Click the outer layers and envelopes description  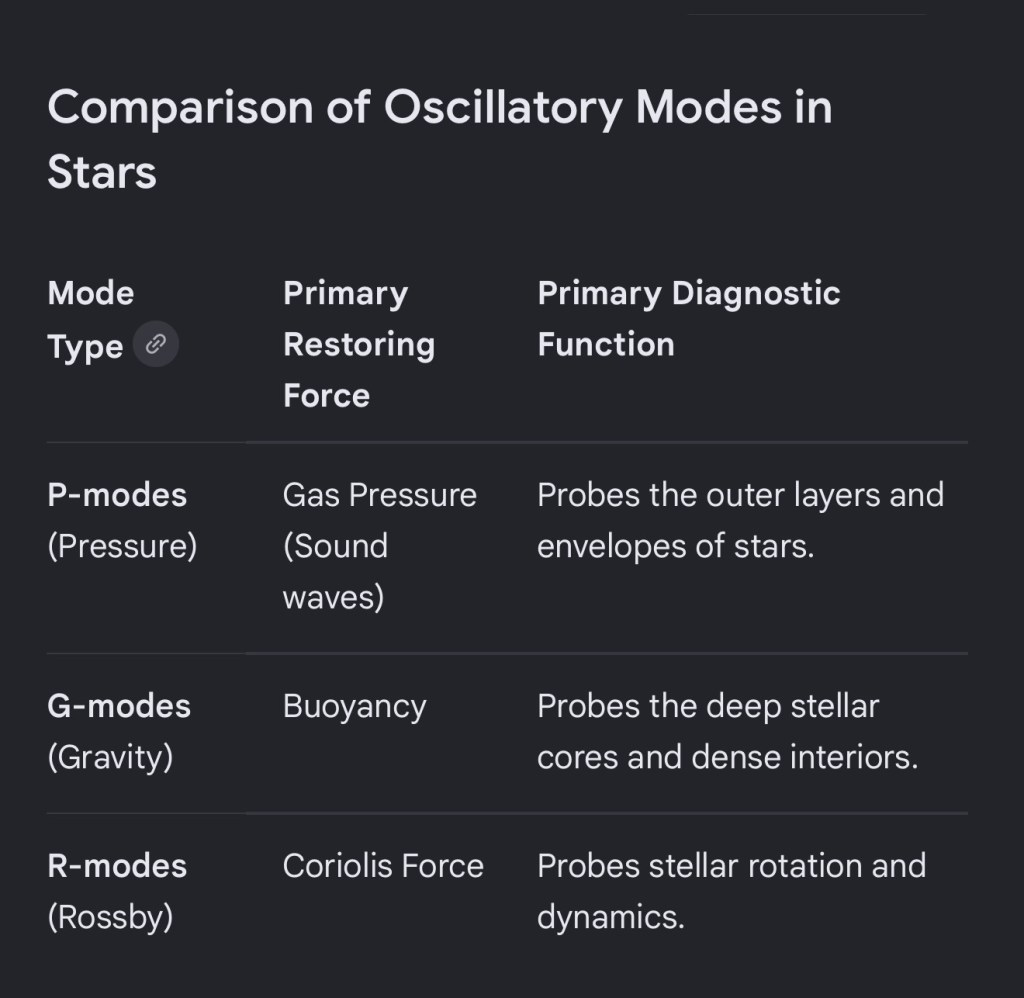[739, 520]
